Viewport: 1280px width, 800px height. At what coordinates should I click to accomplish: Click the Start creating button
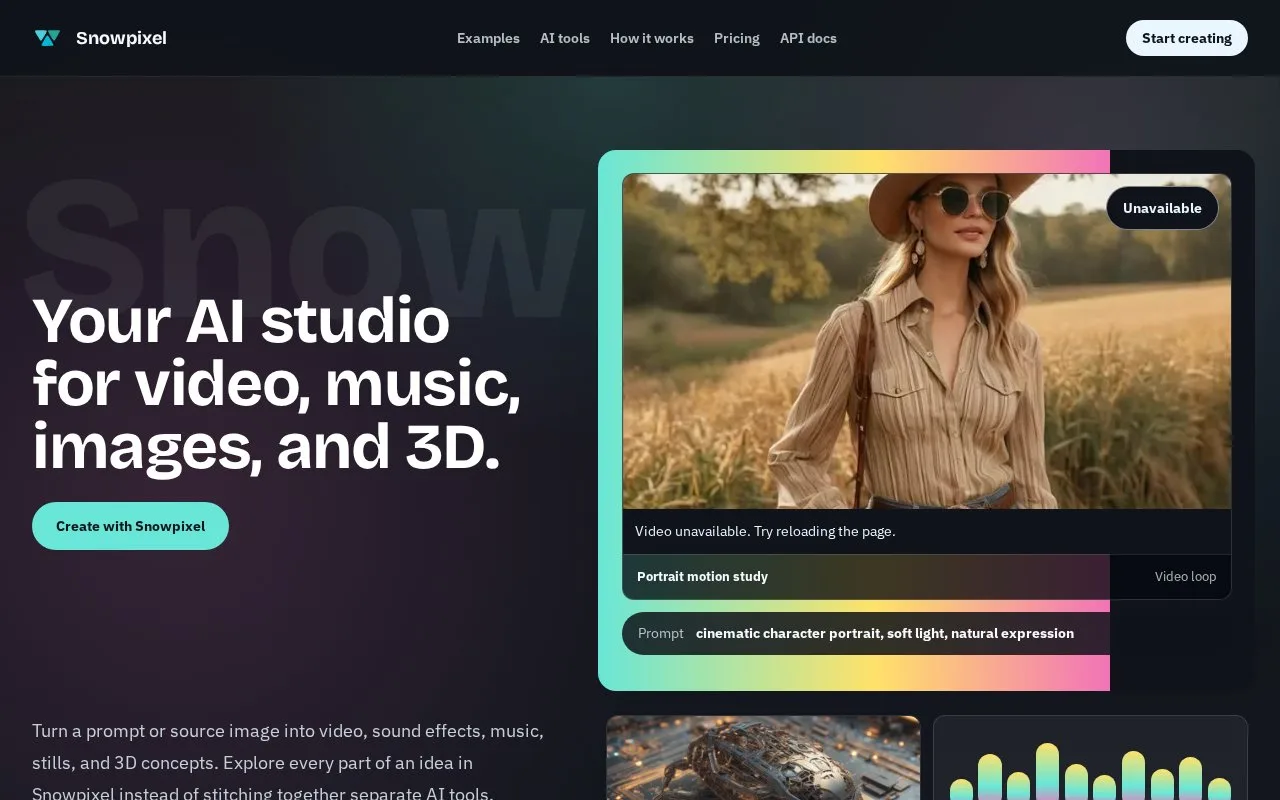[1187, 38]
